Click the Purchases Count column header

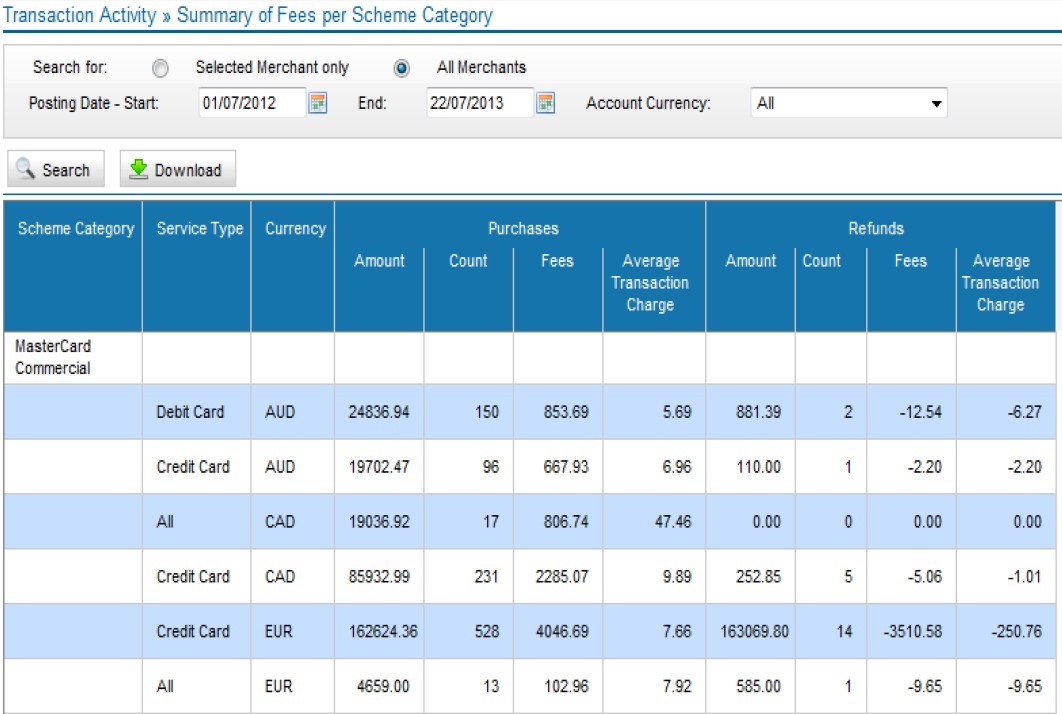(x=468, y=261)
